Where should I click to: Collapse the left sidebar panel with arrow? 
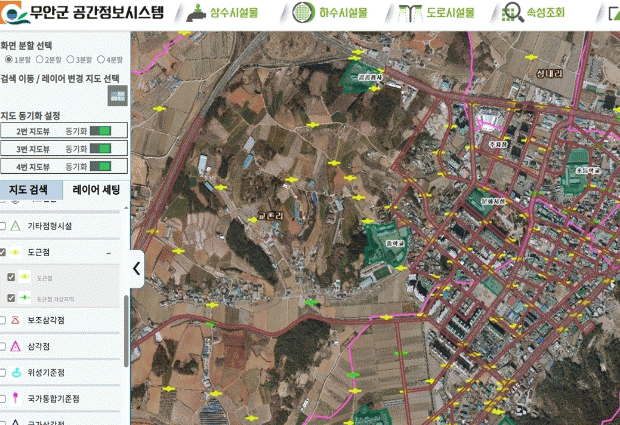coord(137,268)
